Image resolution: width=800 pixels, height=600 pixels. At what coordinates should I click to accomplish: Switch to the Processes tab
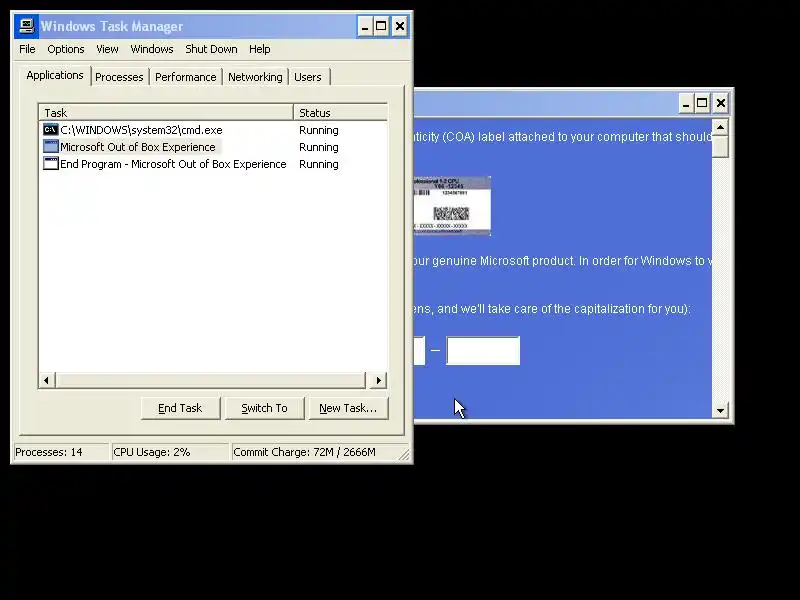119,77
